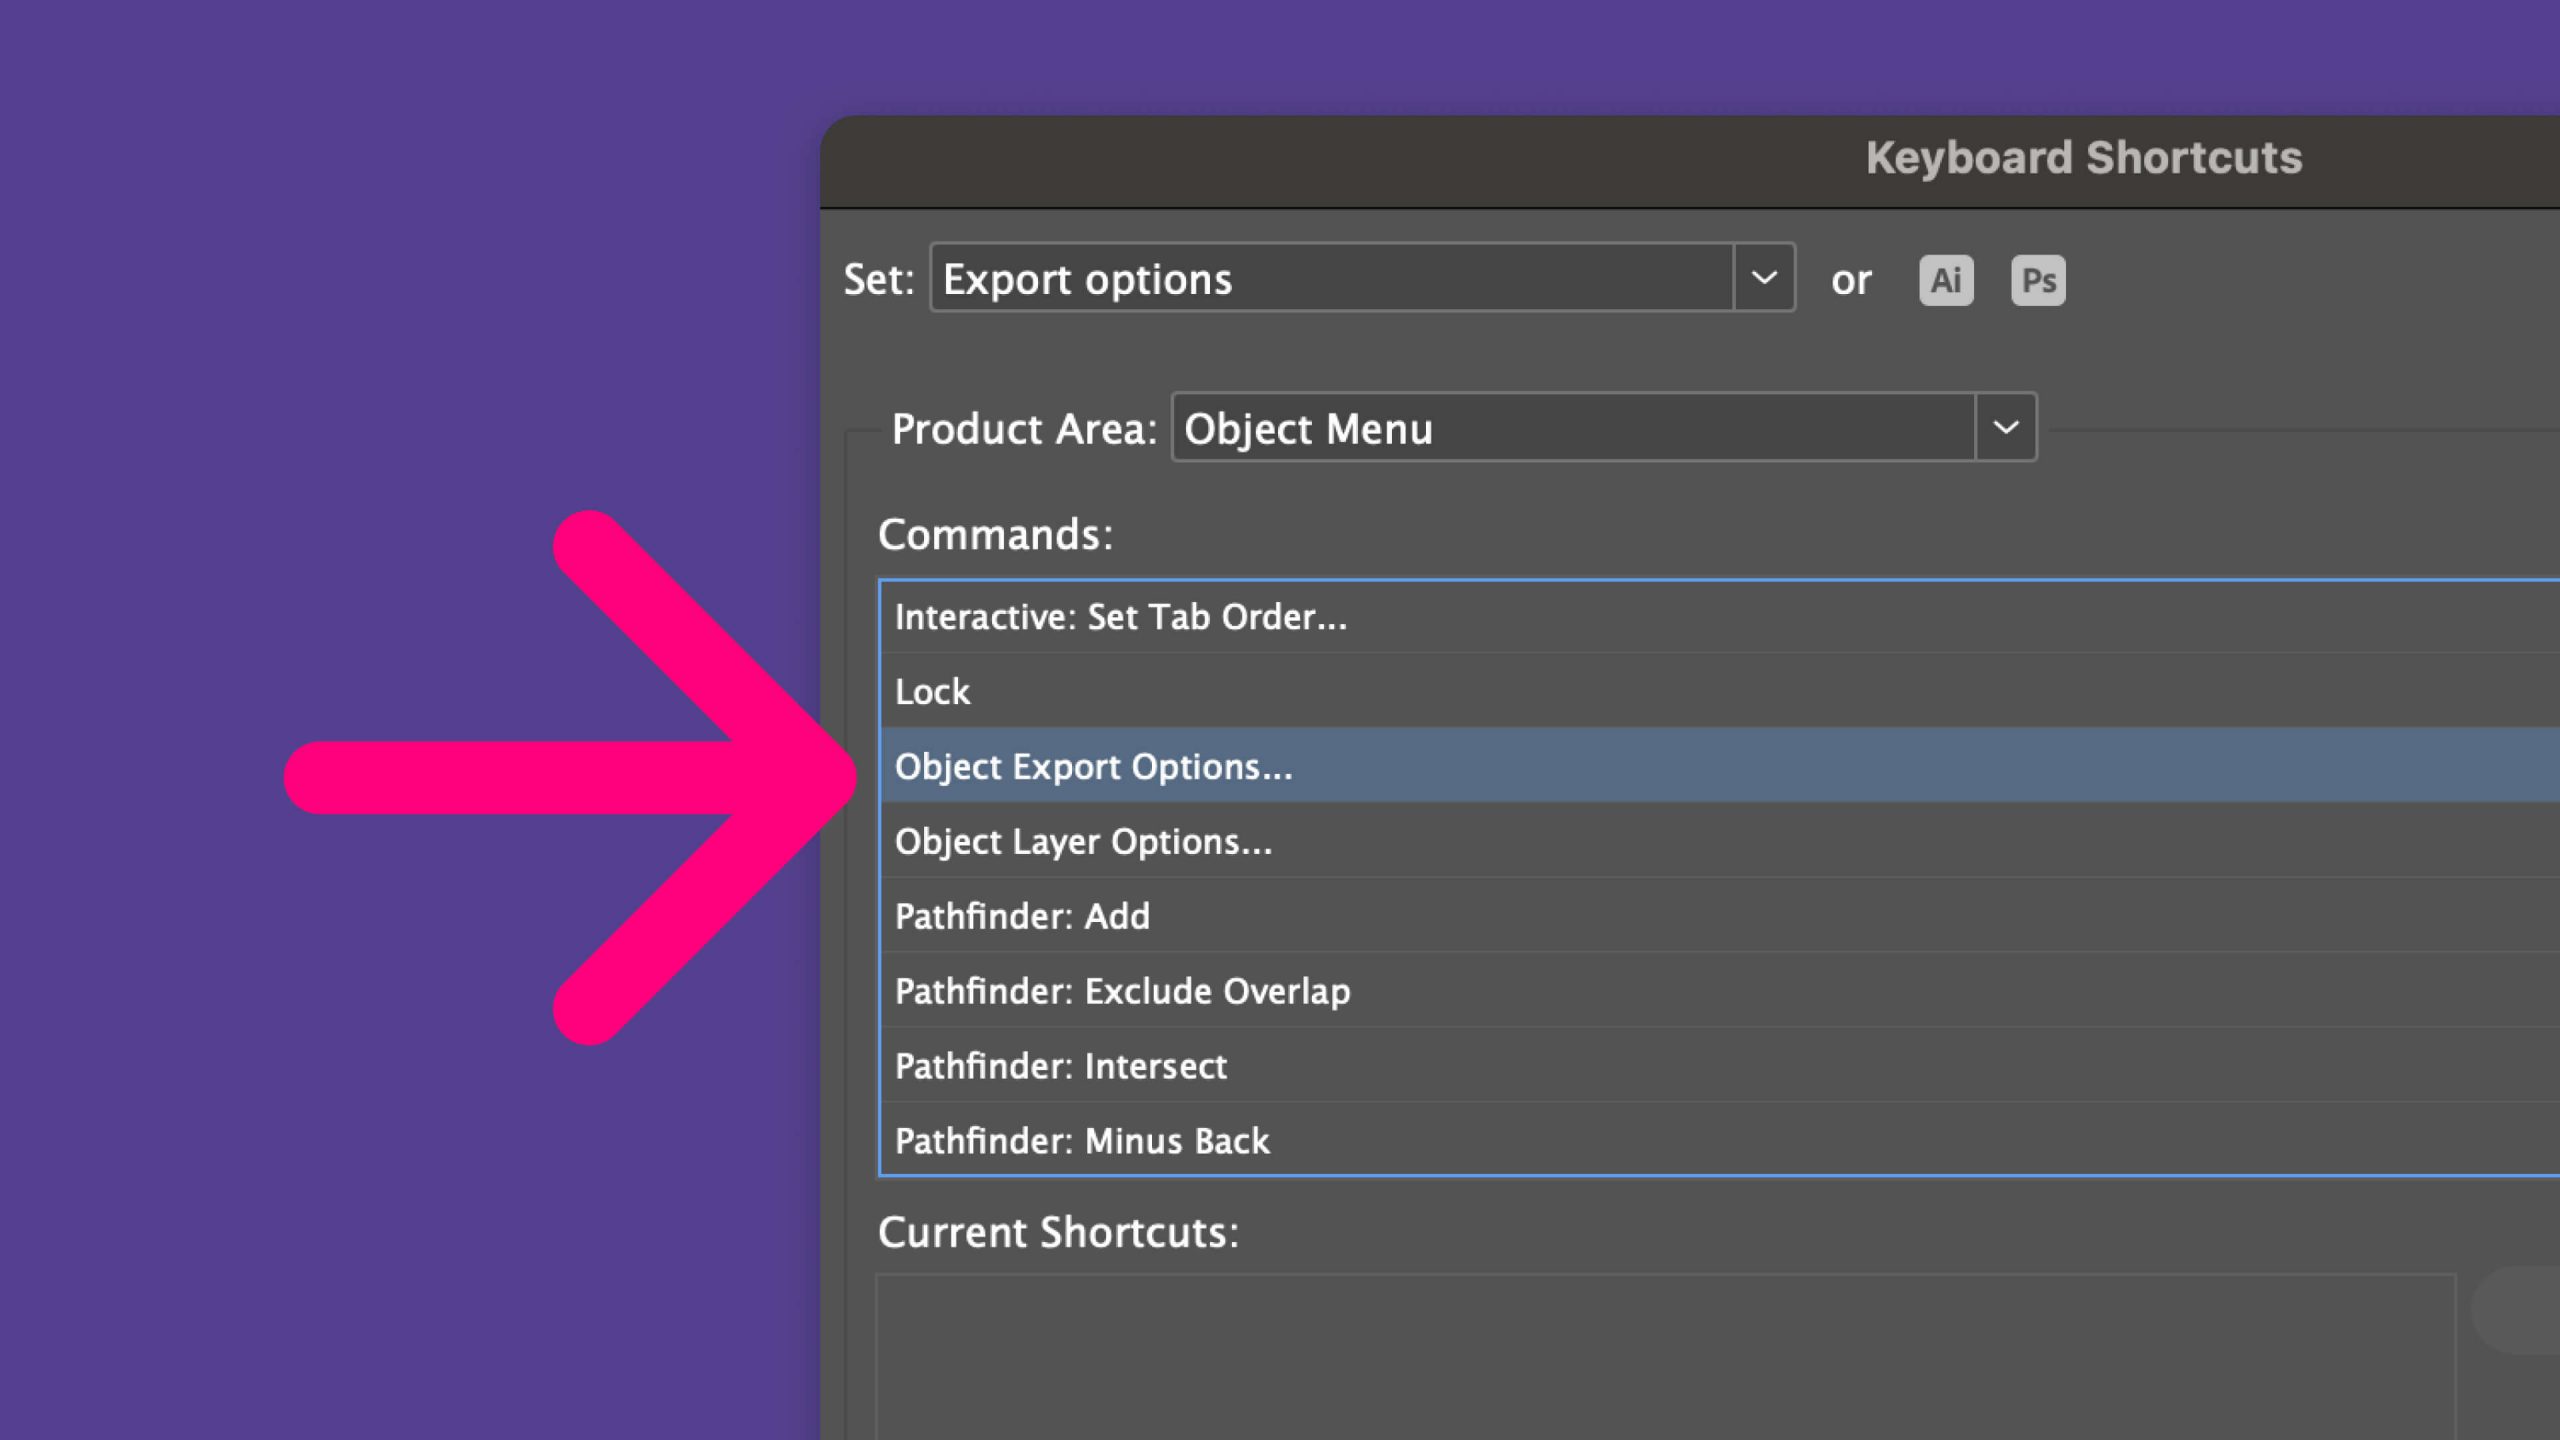Click the pink arrow graphic
Viewport: 2560px width, 1440px height.
500,778
